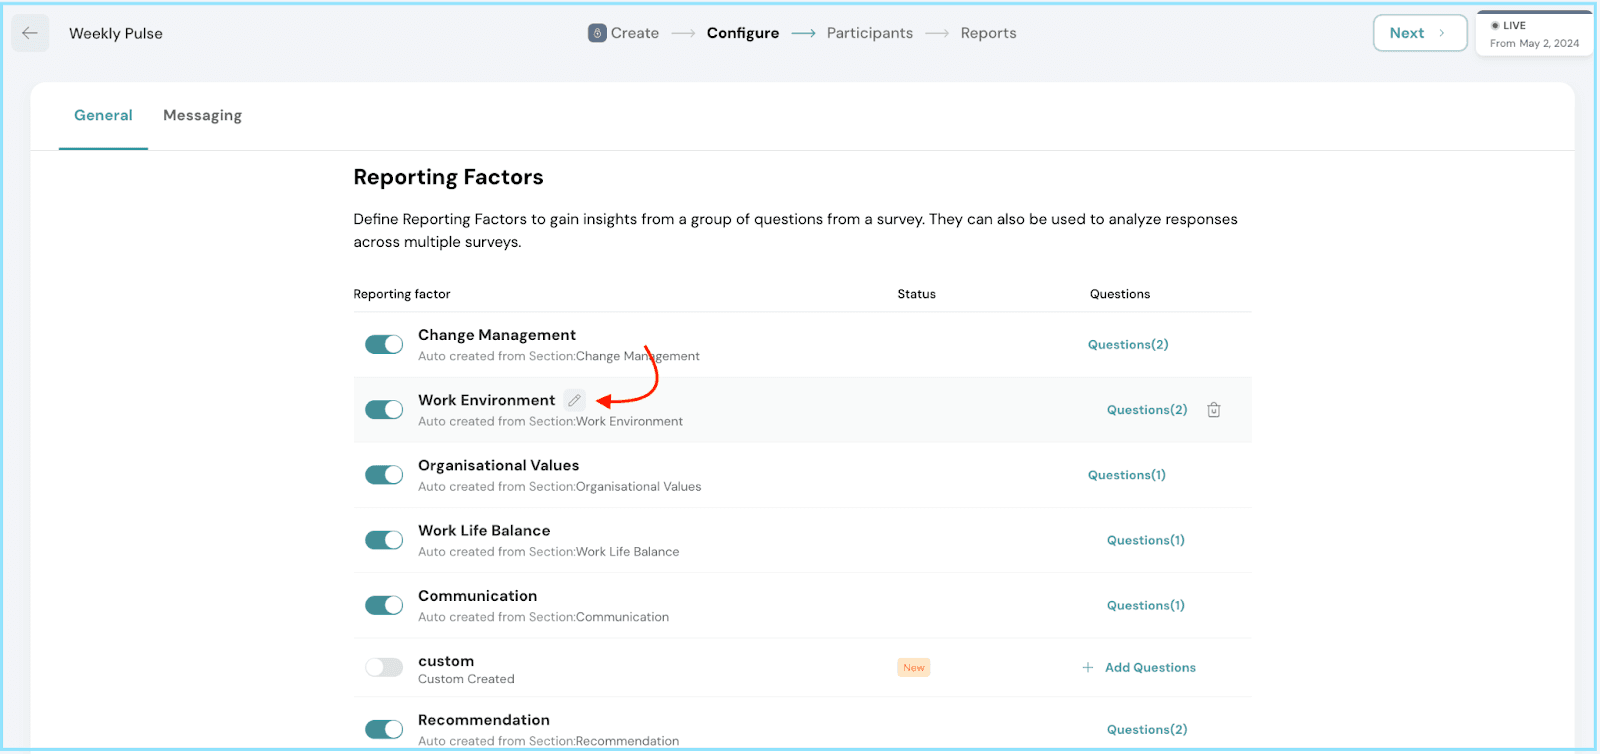The image size is (1600, 755).
Task: Open Questions(2) for Change Management
Action: pyautogui.click(x=1127, y=345)
